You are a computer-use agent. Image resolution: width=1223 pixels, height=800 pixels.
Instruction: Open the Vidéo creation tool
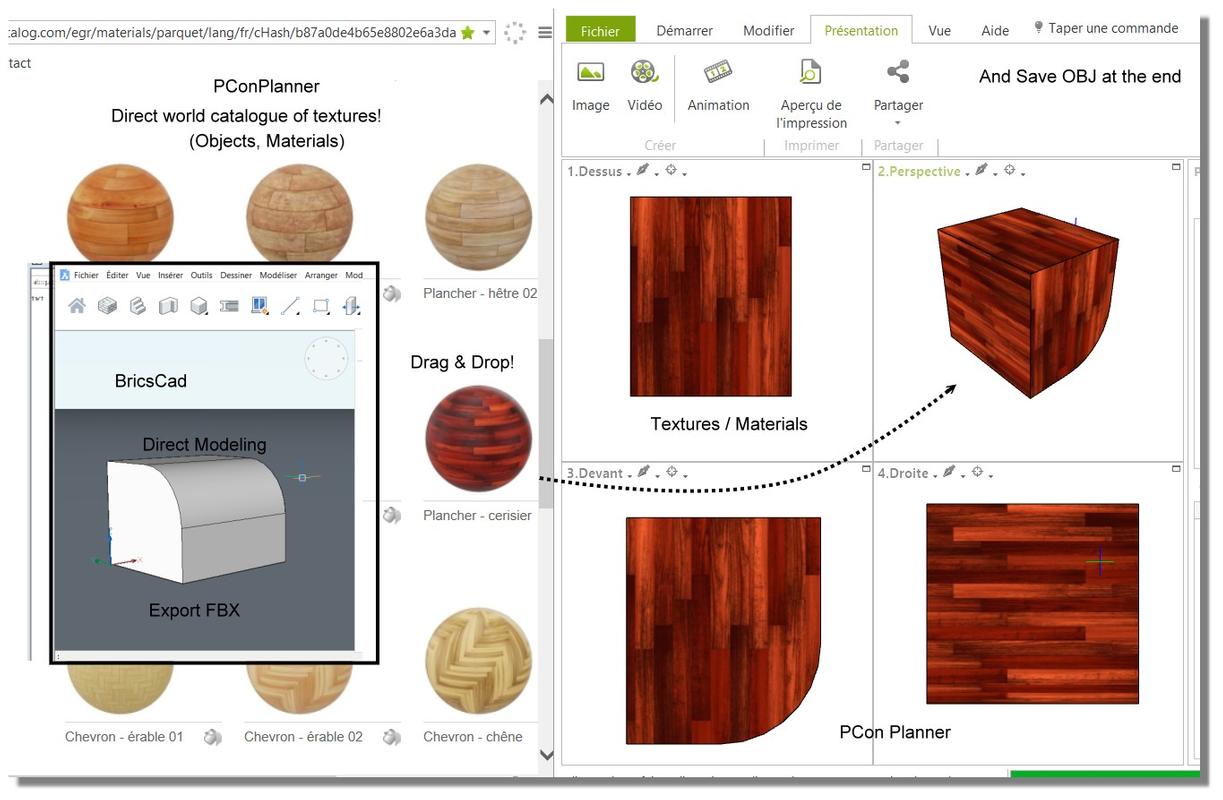point(644,73)
